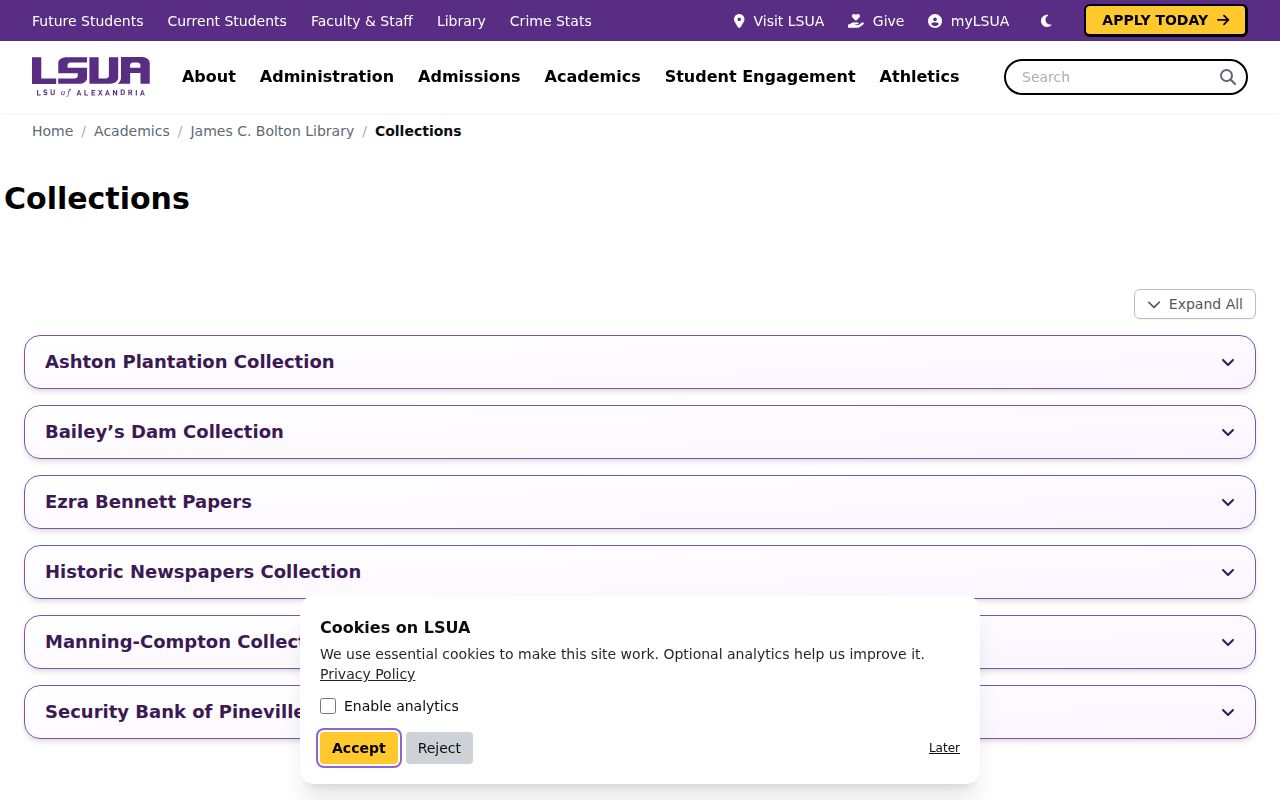The height and width of the screenshot is (800, 1280).
Task: Open Current Students link
Action: [227, 21]
